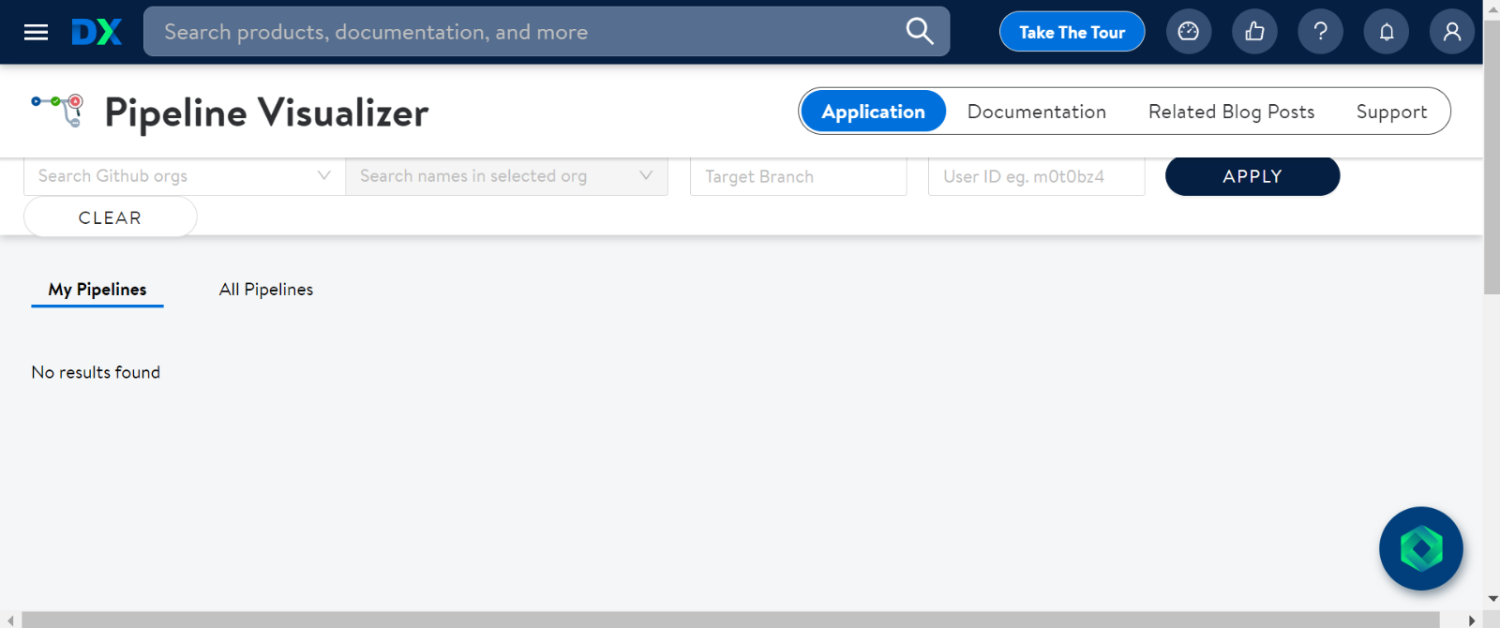Click the scroll-left arrow at bottom

click(9, 620)
